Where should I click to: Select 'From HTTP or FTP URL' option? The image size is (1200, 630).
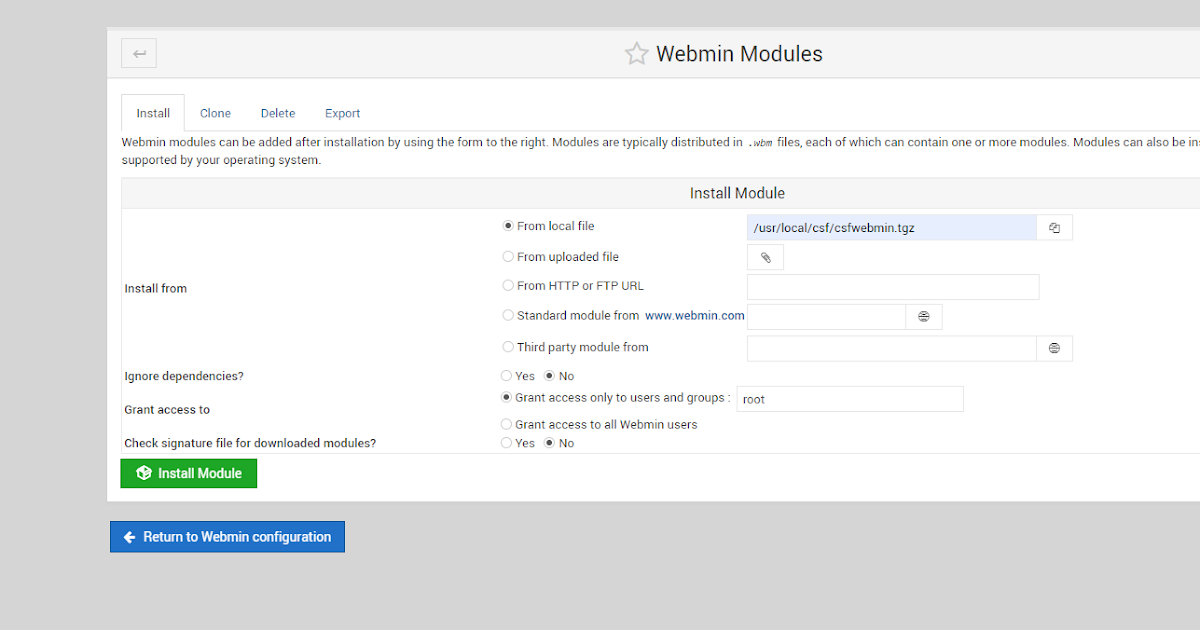[x=508, y=286]
